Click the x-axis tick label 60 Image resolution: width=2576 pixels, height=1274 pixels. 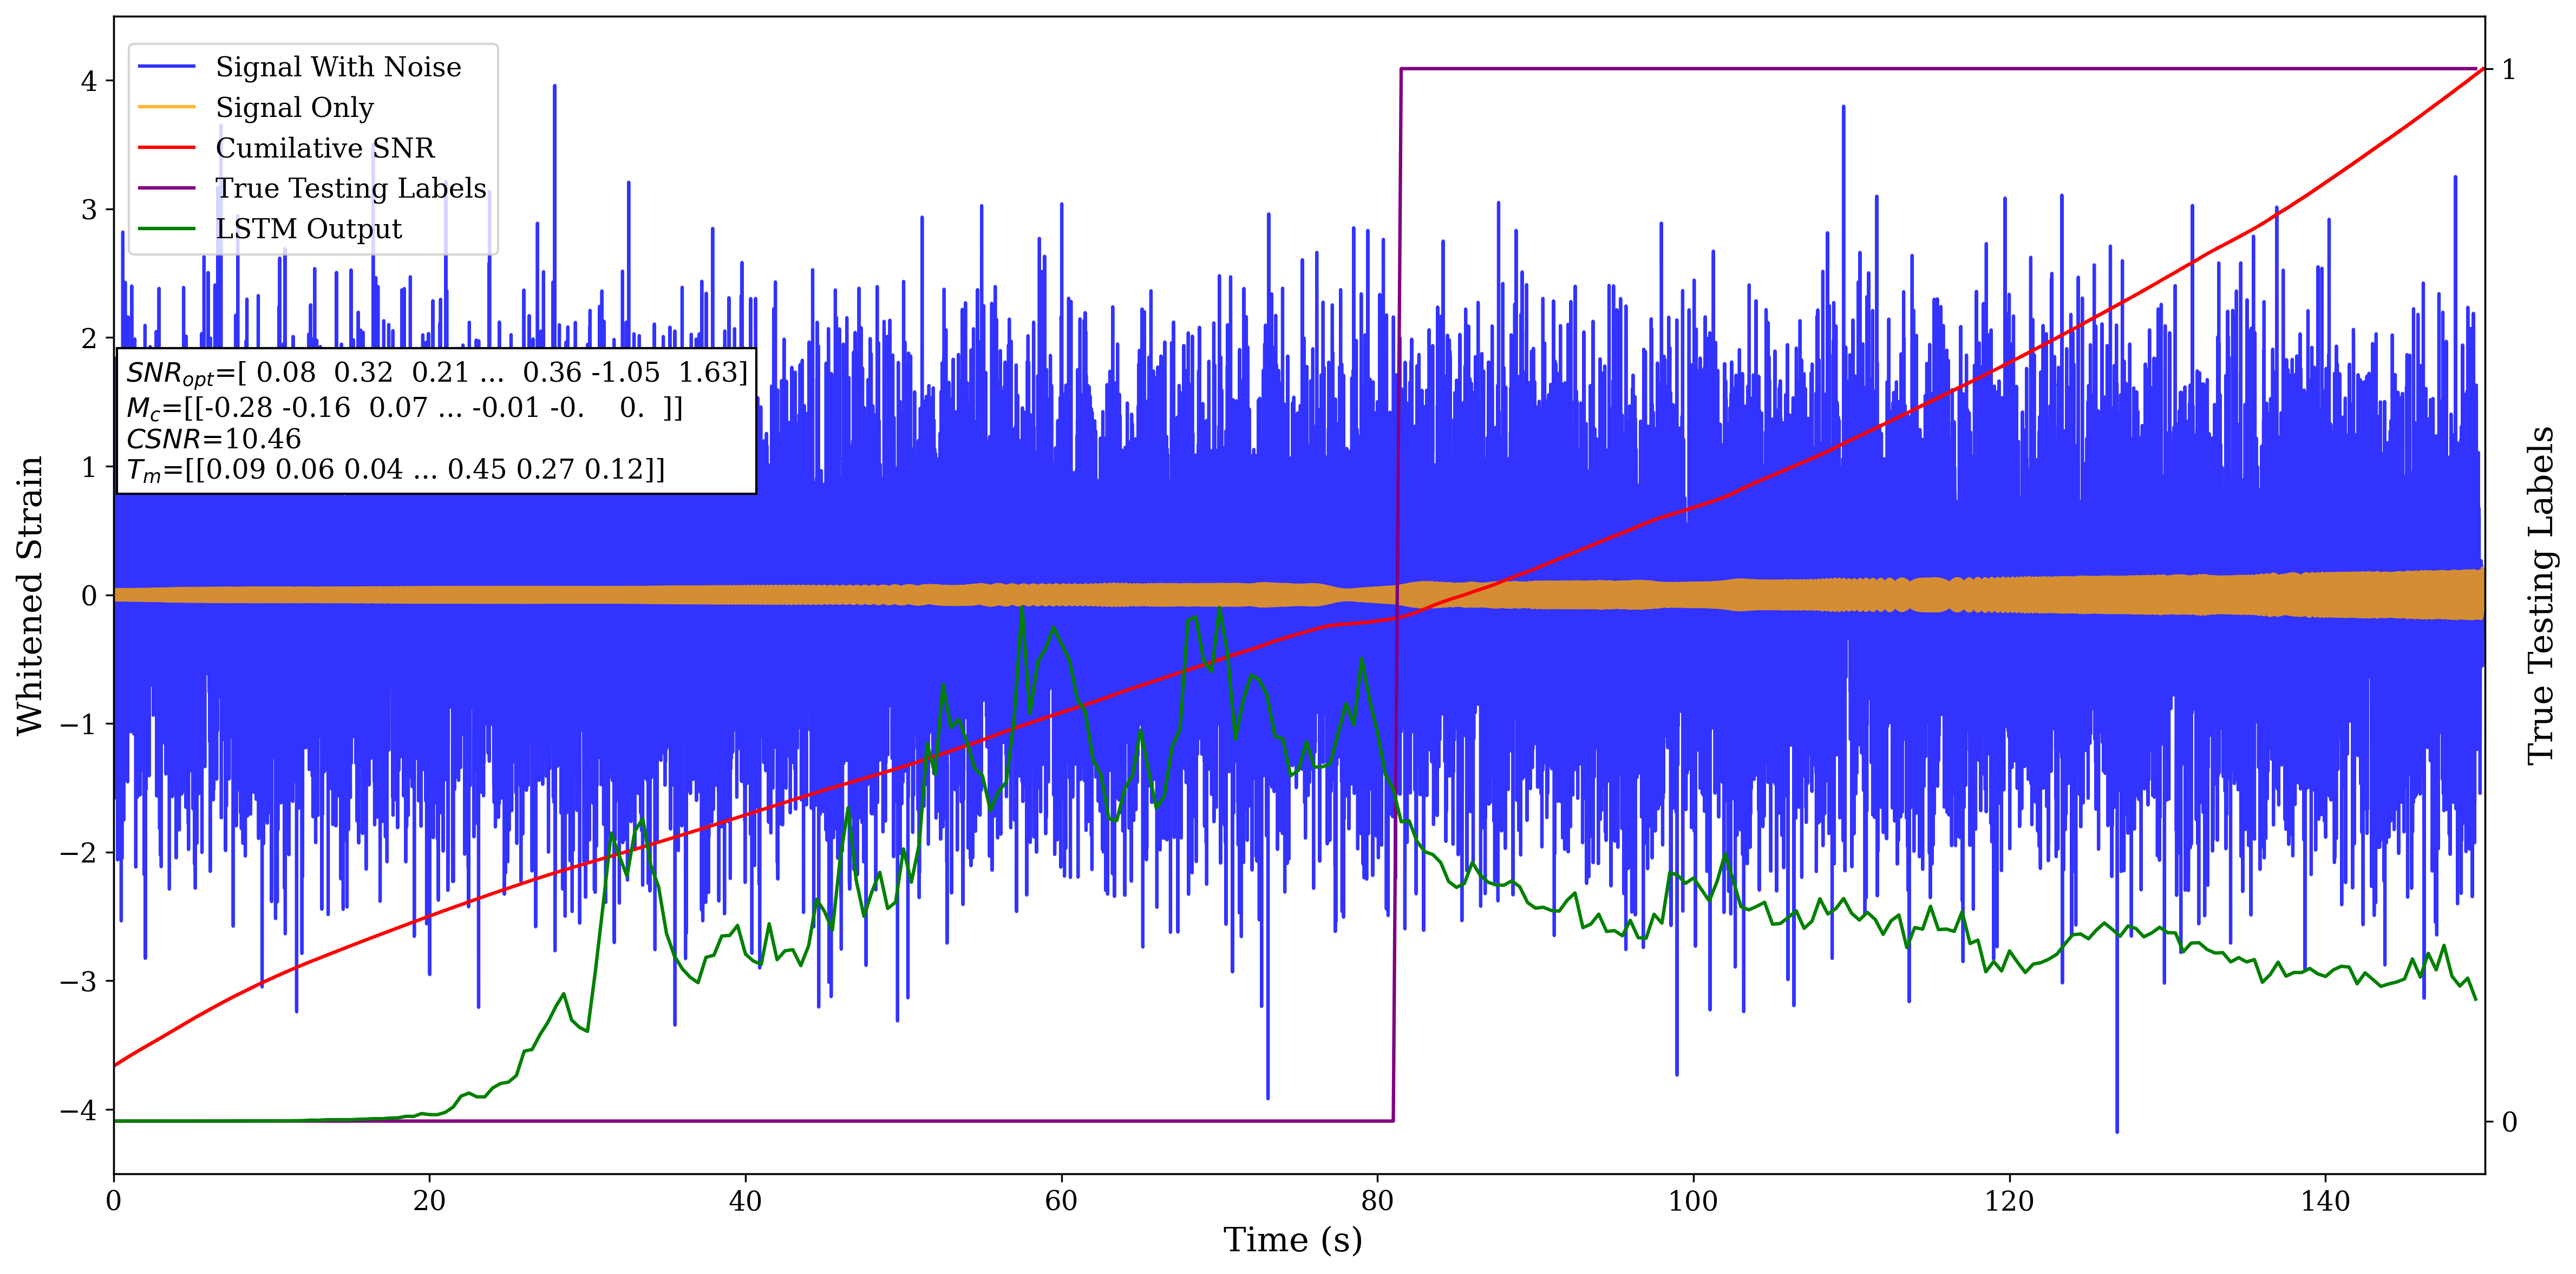1060,1201
